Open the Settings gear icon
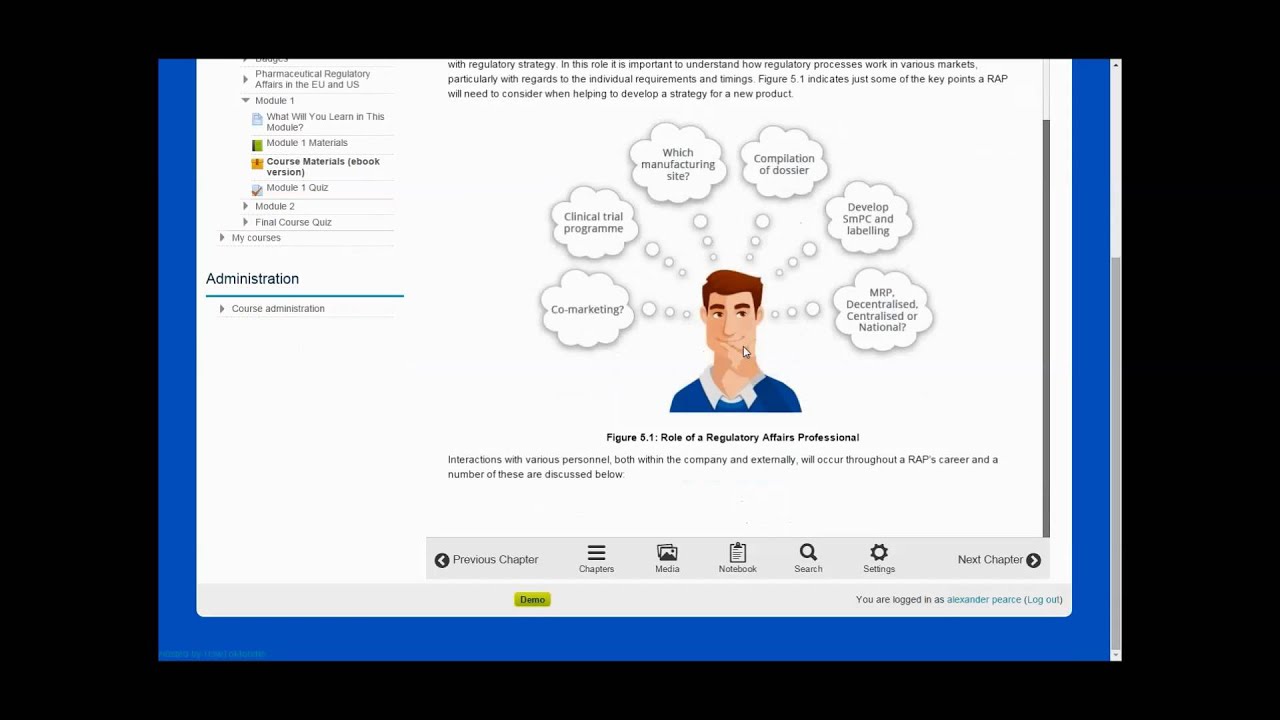 tap(879, 552)
